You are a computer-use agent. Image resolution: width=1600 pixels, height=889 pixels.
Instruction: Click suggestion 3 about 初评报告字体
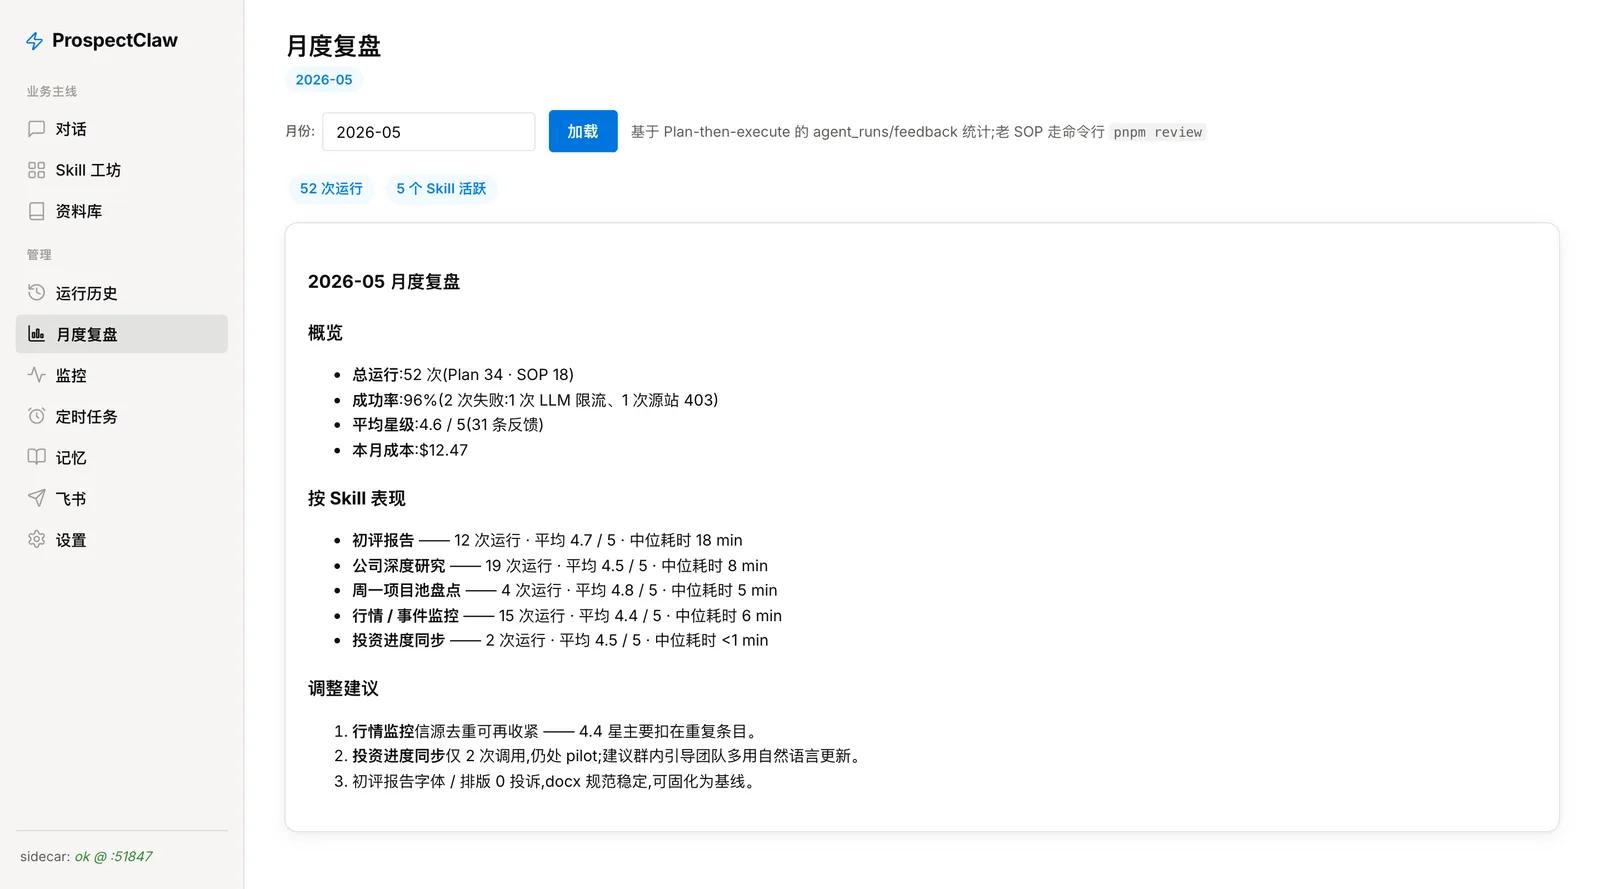point(557,781)
